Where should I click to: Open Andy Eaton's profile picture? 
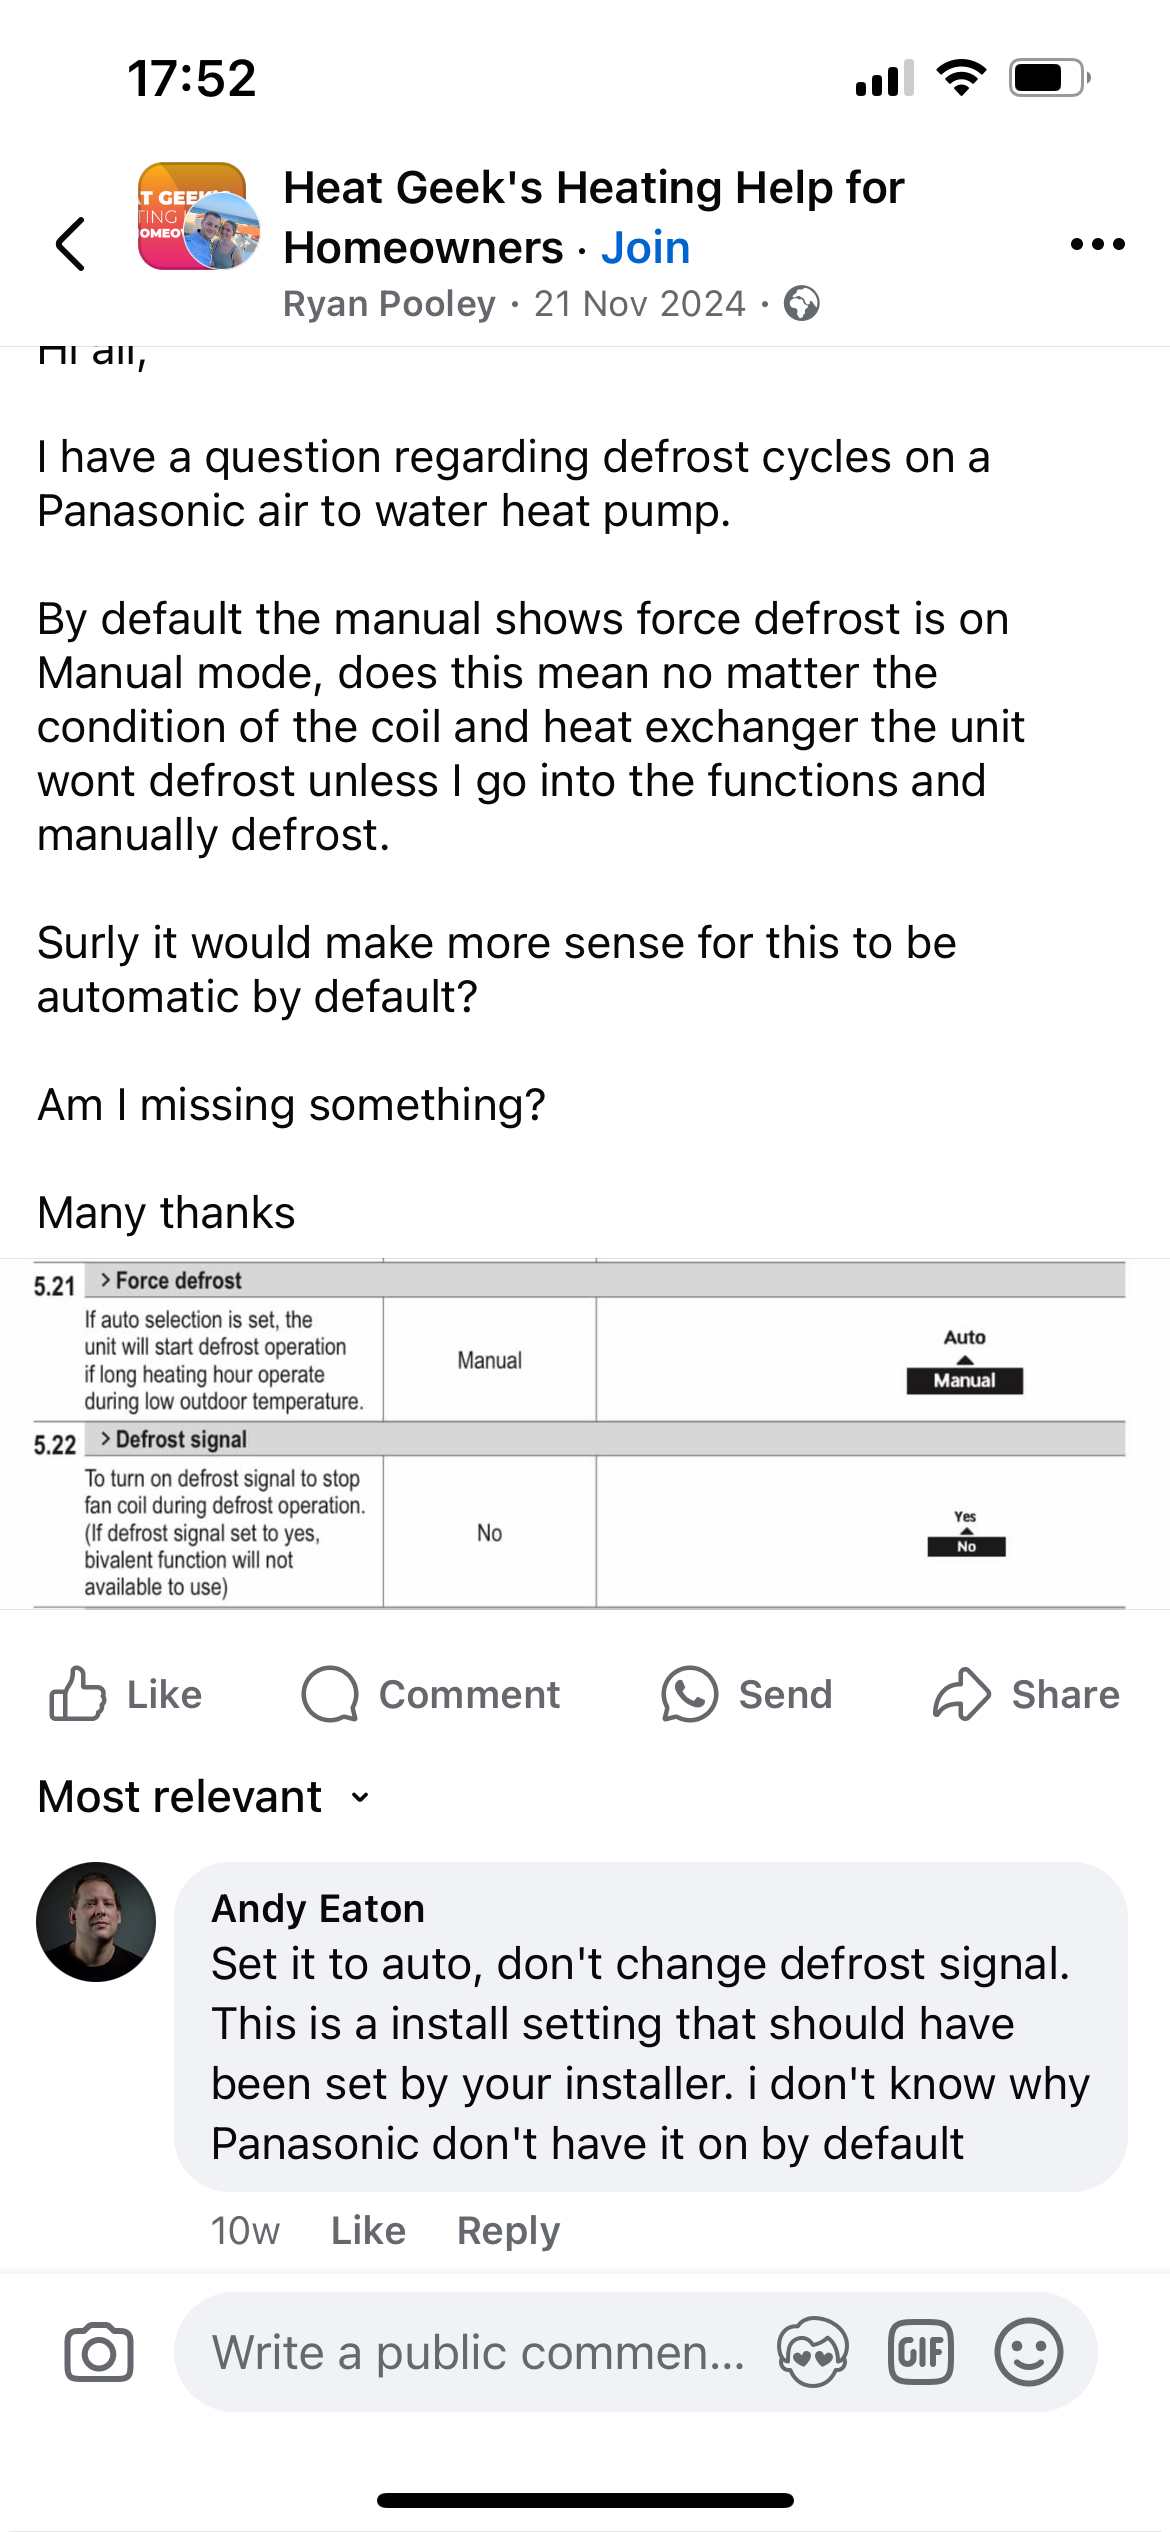pyautogui.click(x=96, y=1921)
